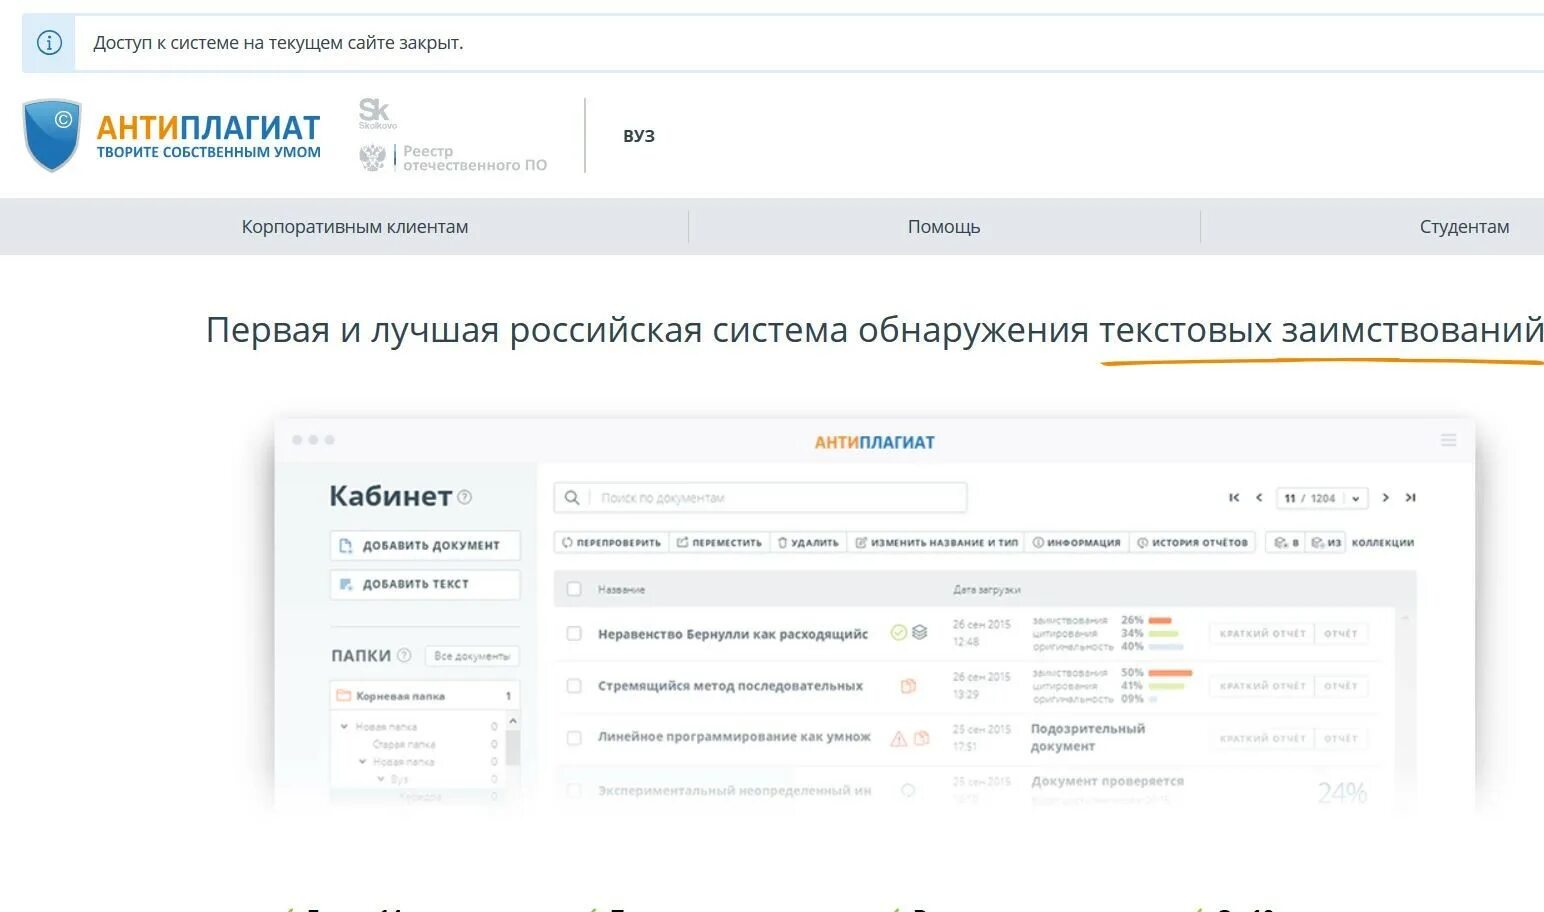Collapse the nested Новая папка tree node
The height and width of the screenshot is (912, 1544).
coord(362,761)
